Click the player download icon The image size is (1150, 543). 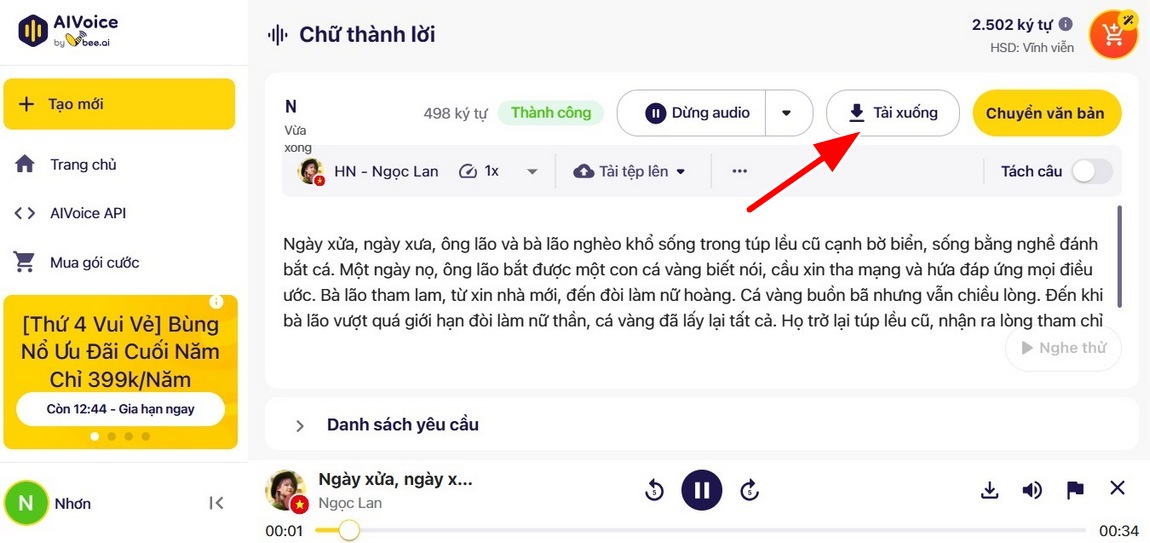(990, 489)
